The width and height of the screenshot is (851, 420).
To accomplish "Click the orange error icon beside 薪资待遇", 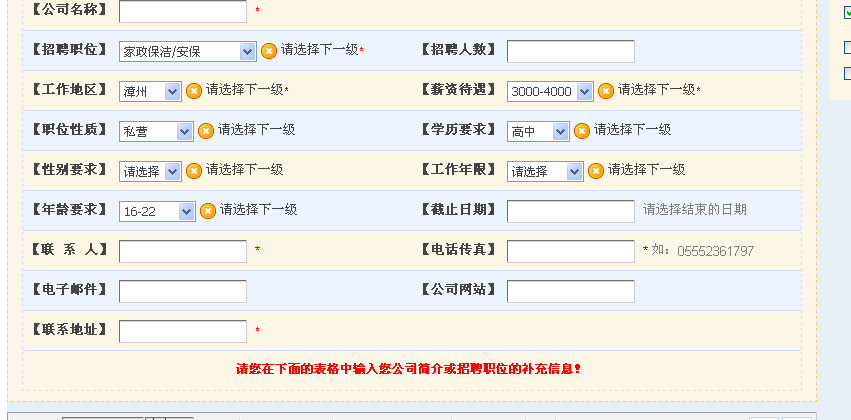I will (606, 91).
